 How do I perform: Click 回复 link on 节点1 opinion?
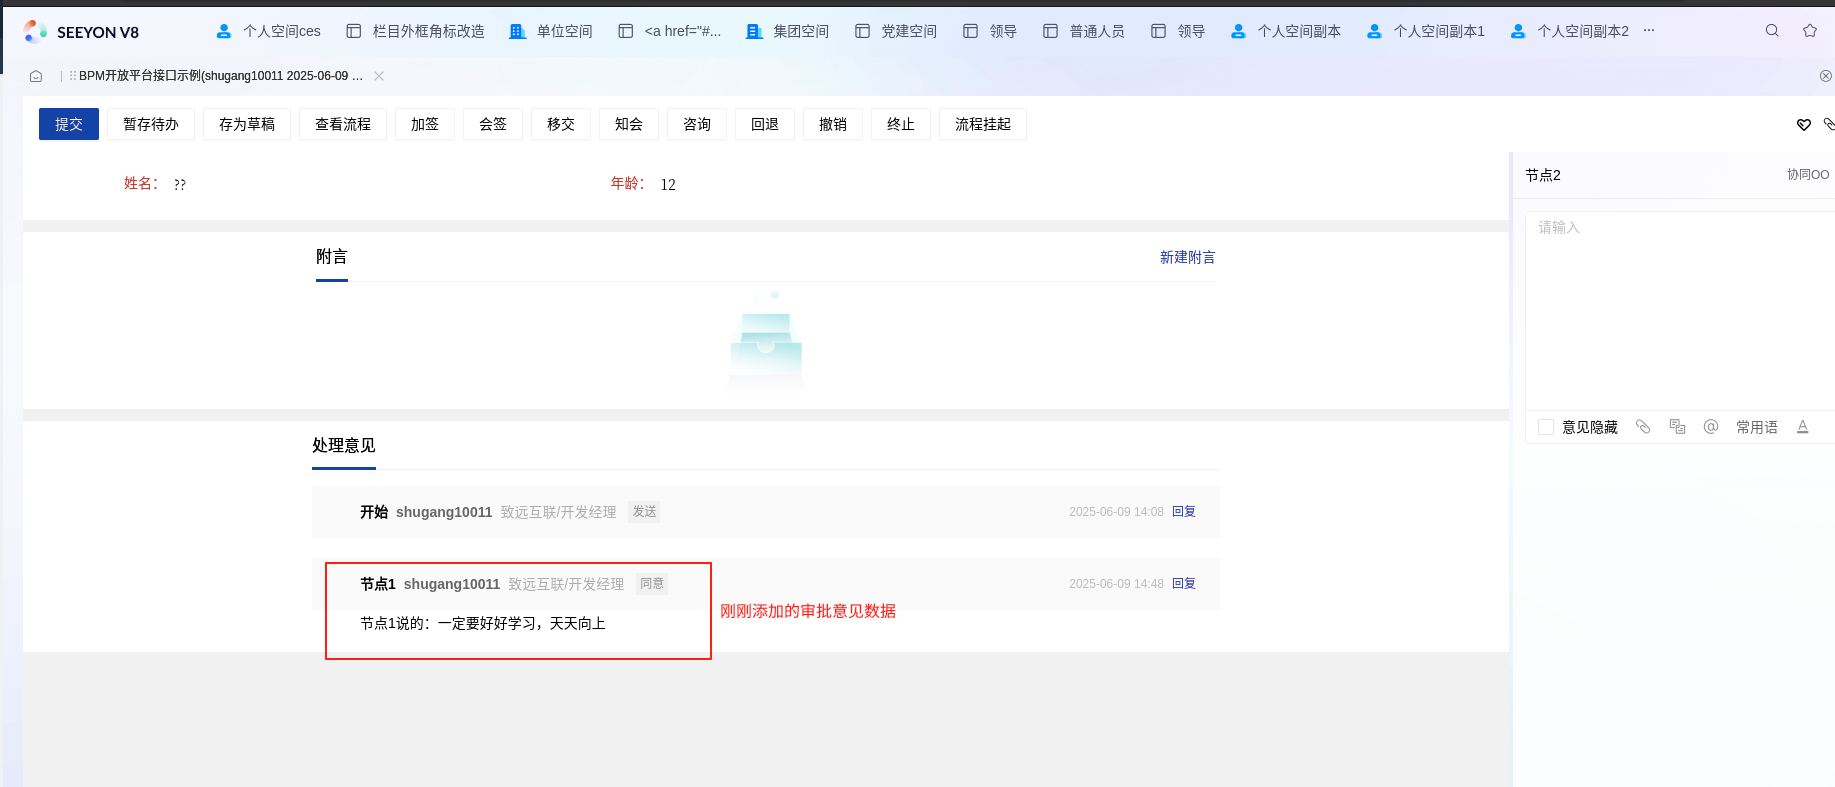[x=1184, y=584]
